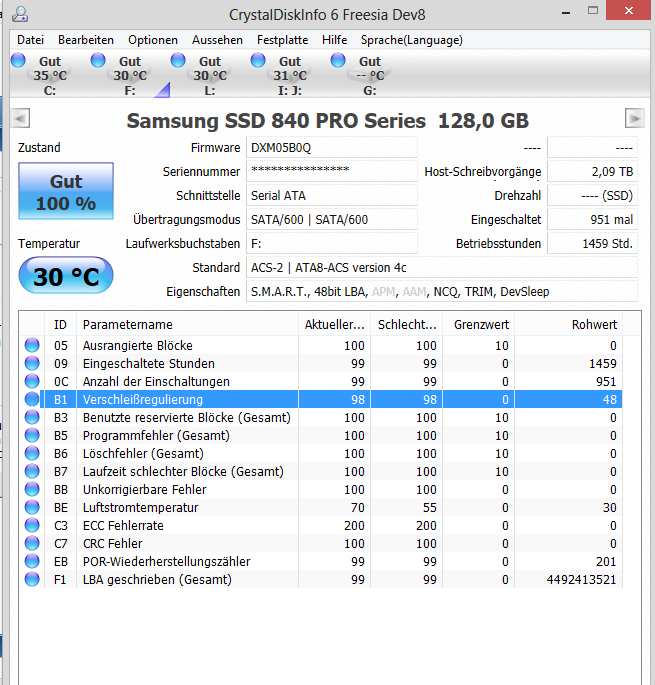Click the masked Seriennummer field

point(332,172)
